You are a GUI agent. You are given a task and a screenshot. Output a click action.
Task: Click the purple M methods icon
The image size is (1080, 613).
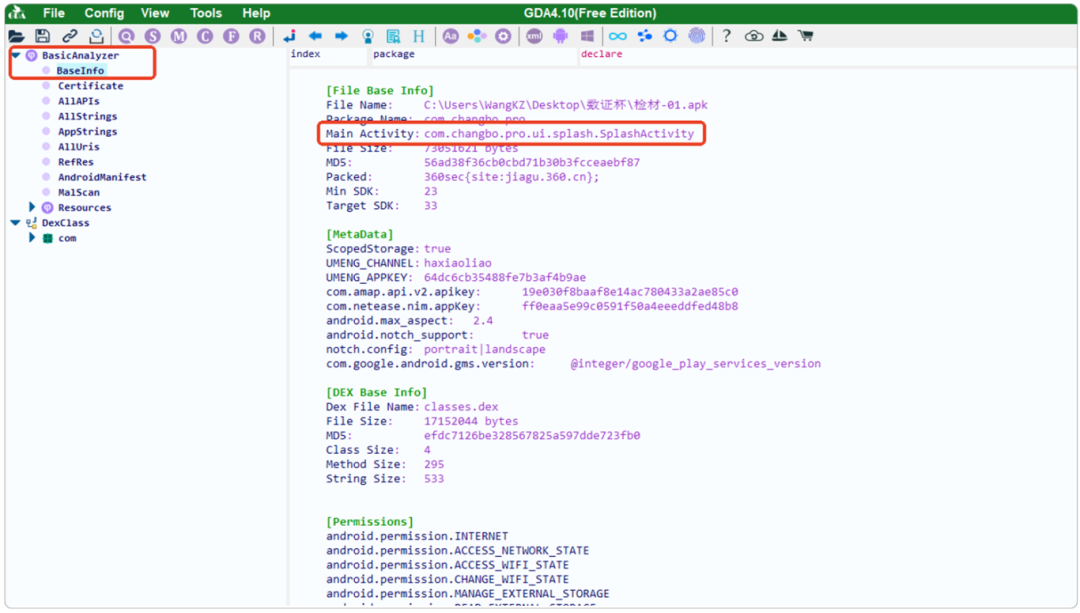(x=178, y=36)
